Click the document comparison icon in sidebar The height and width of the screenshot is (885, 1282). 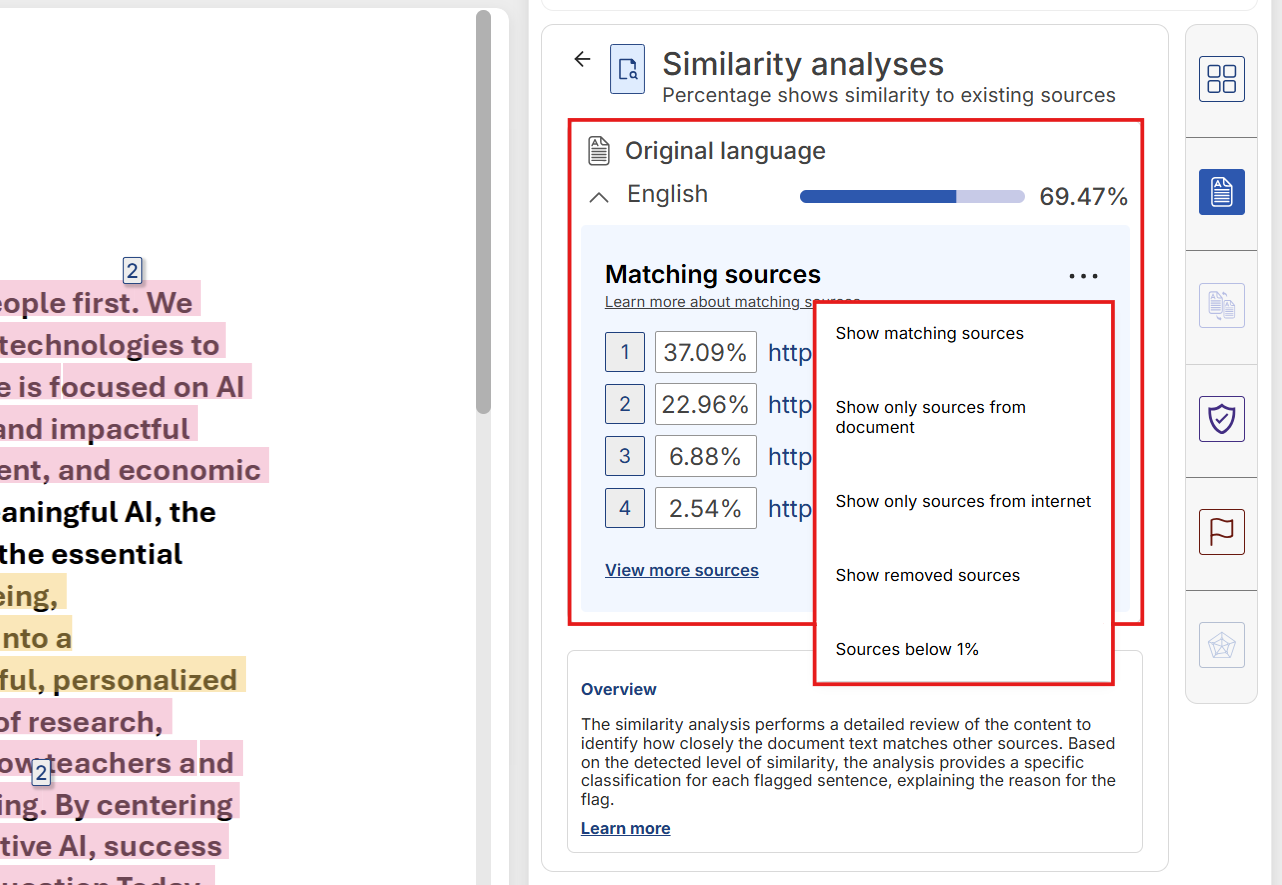click(1221, 305)
